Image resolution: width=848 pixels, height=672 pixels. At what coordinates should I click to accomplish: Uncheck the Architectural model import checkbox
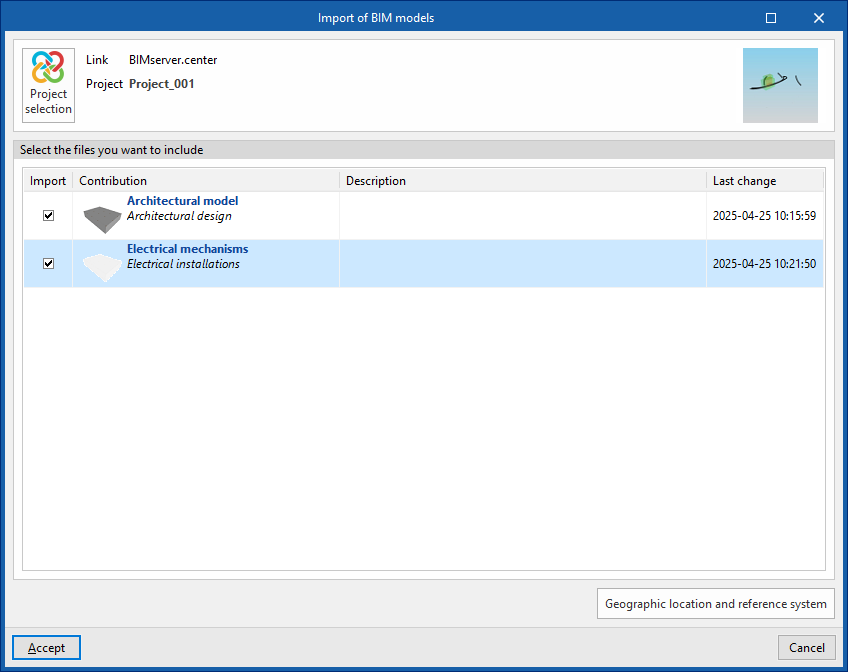[48, 216]
